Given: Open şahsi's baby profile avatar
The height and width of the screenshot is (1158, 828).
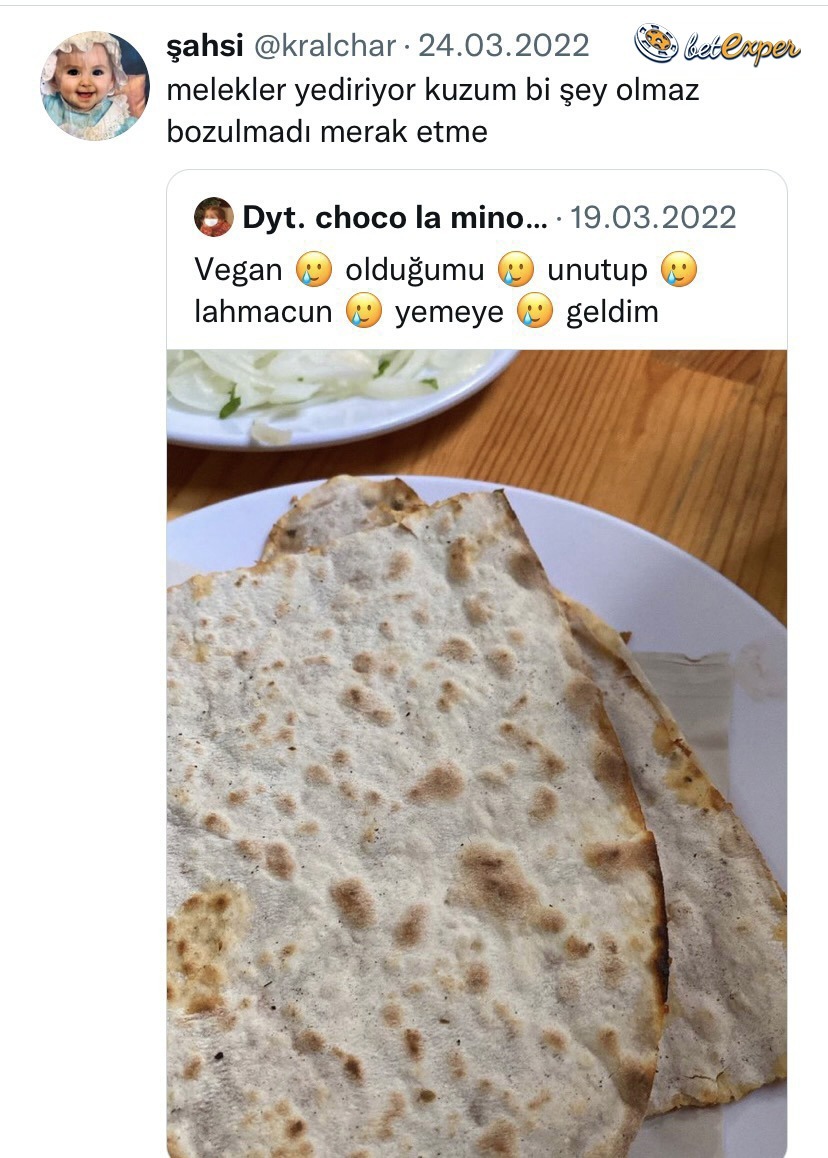Looking at the screenshot, I should point(95,86).
